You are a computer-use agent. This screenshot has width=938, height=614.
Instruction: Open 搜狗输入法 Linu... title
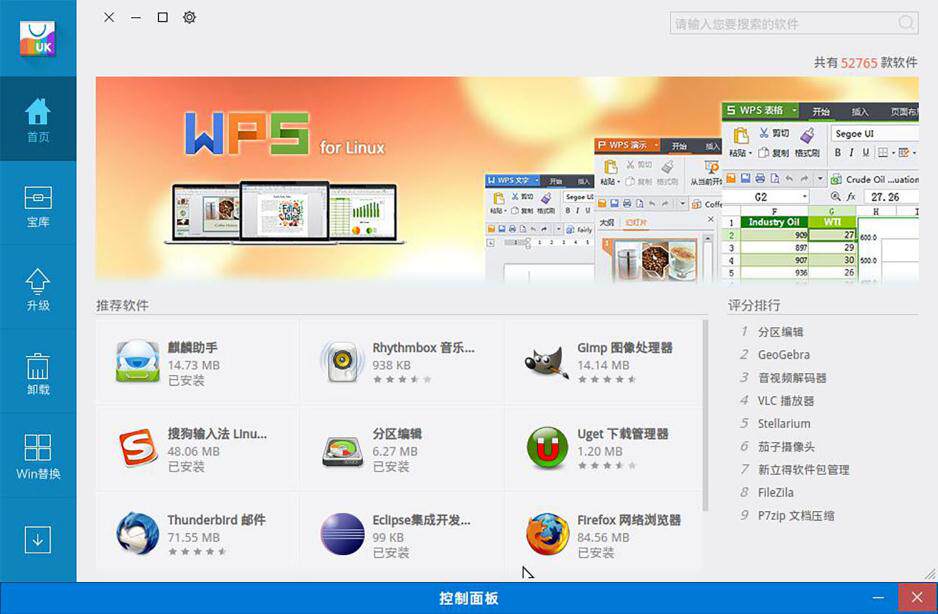[x=217, y=434]
